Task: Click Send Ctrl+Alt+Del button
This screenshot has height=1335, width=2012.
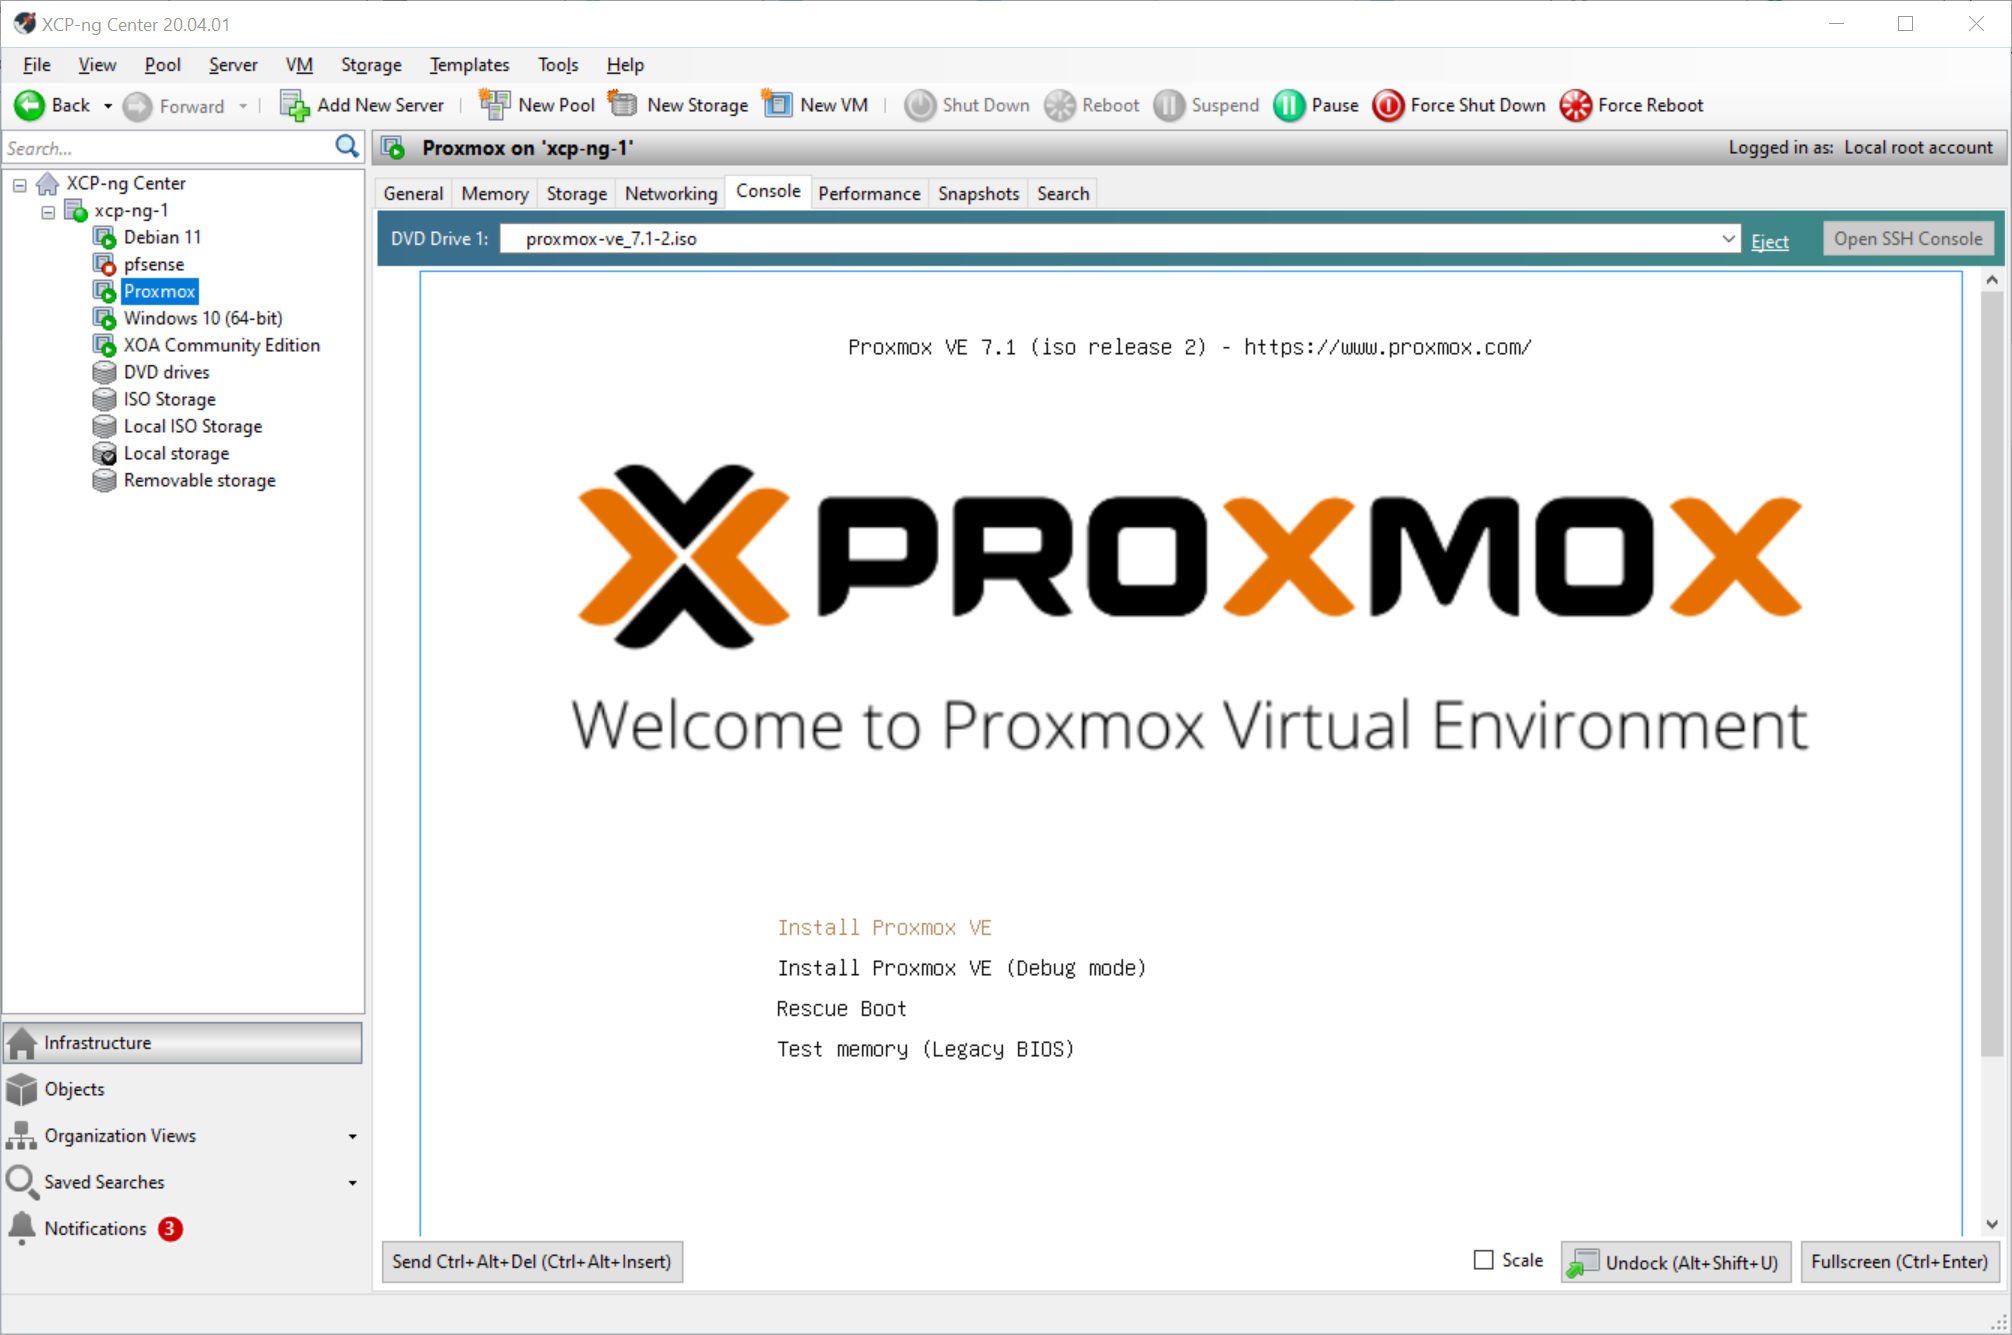Action: point(531,1261)
